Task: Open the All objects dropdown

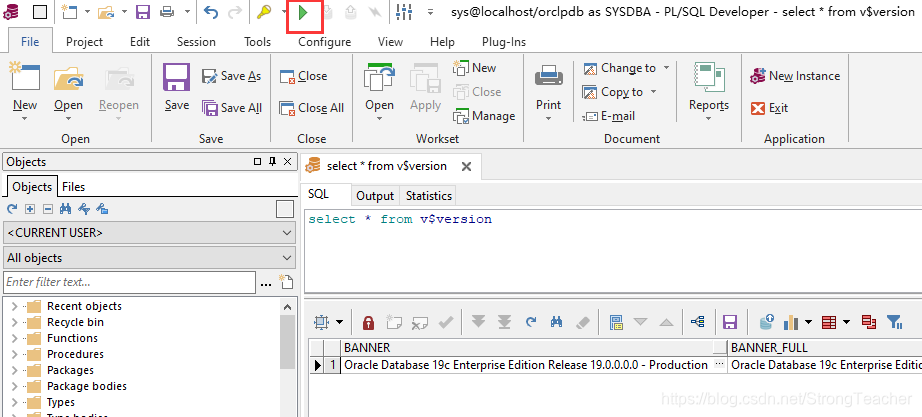Action: click(x=149, y=258)
